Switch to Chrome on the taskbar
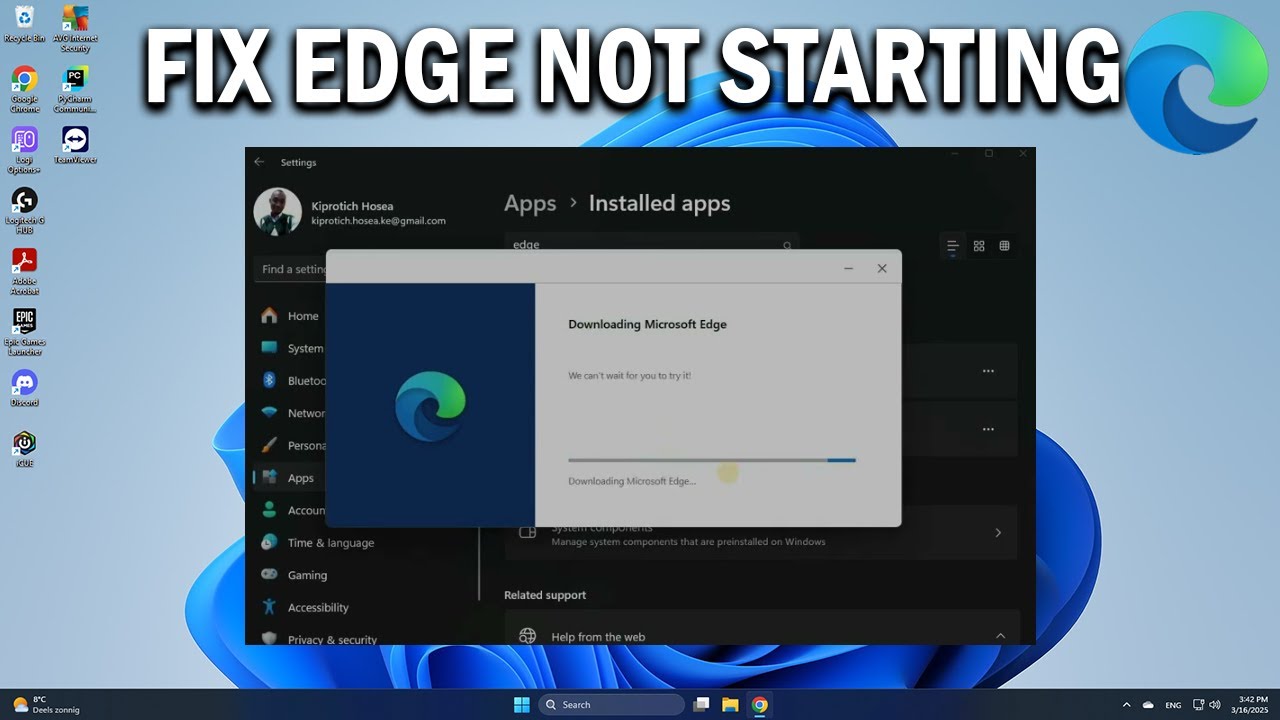This screenshot has width=1280, height=720. pyautogui.click(x=759, y=704)
